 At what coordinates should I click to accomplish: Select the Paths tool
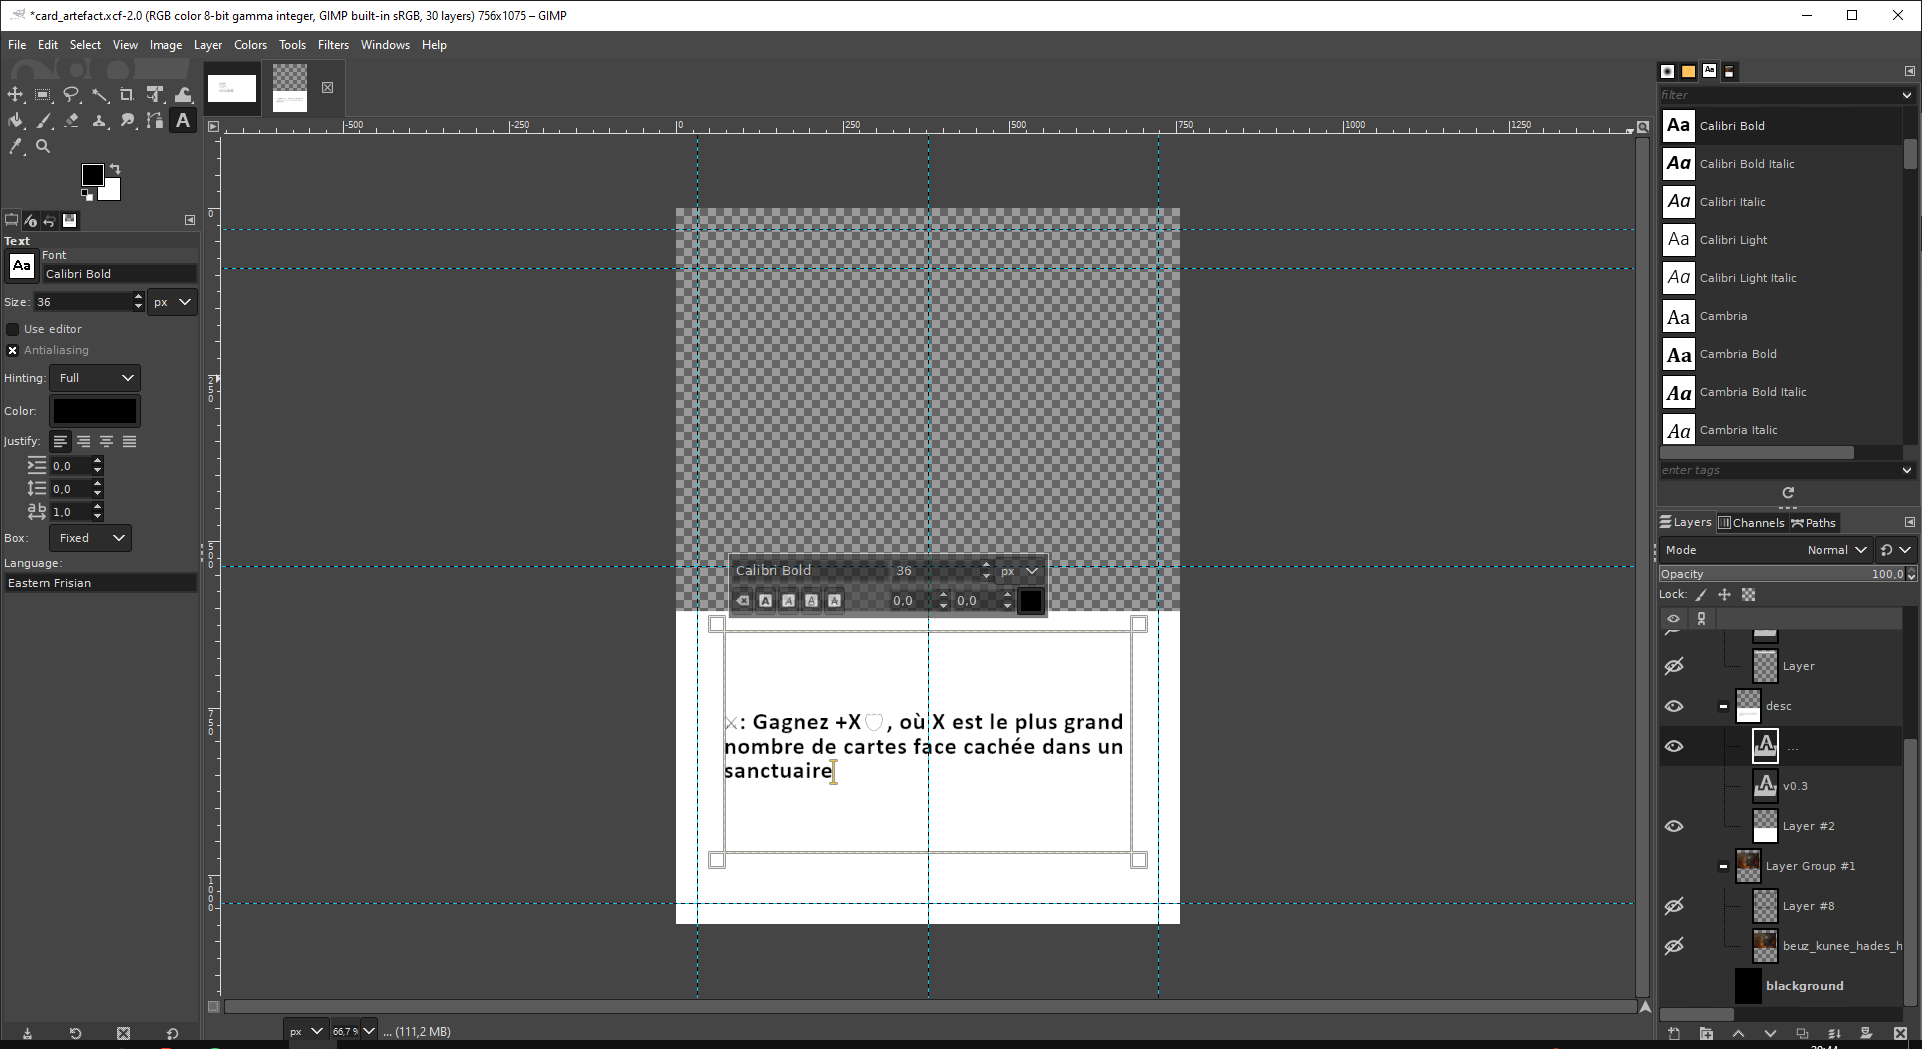155,121
